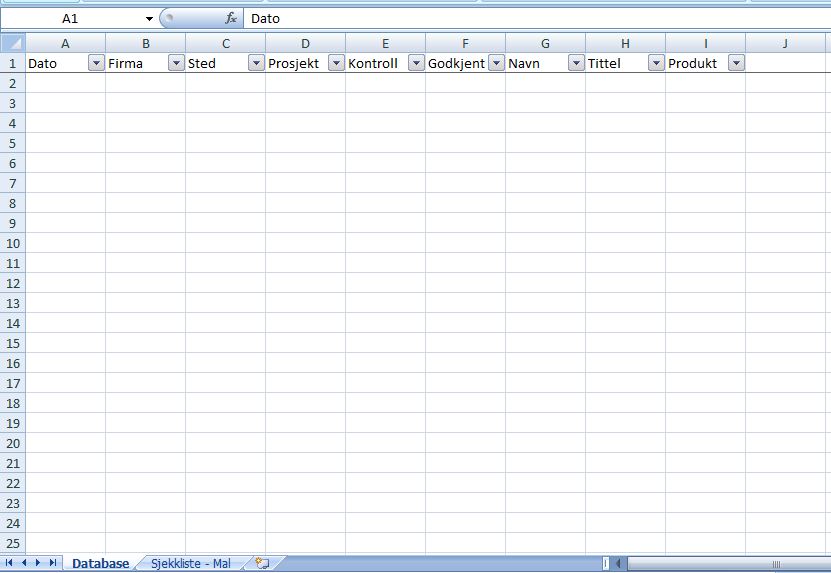The width and height of the screenshot is (831, 573).
Task: Open the Dato column filter dropdown
Action: point(96,63)
